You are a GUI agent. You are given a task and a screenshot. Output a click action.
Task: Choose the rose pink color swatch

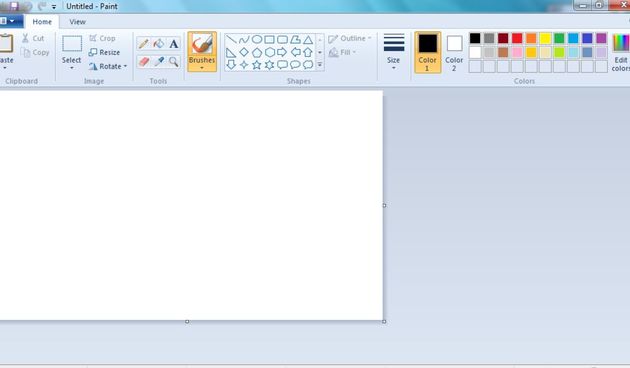tap(517, 52)
